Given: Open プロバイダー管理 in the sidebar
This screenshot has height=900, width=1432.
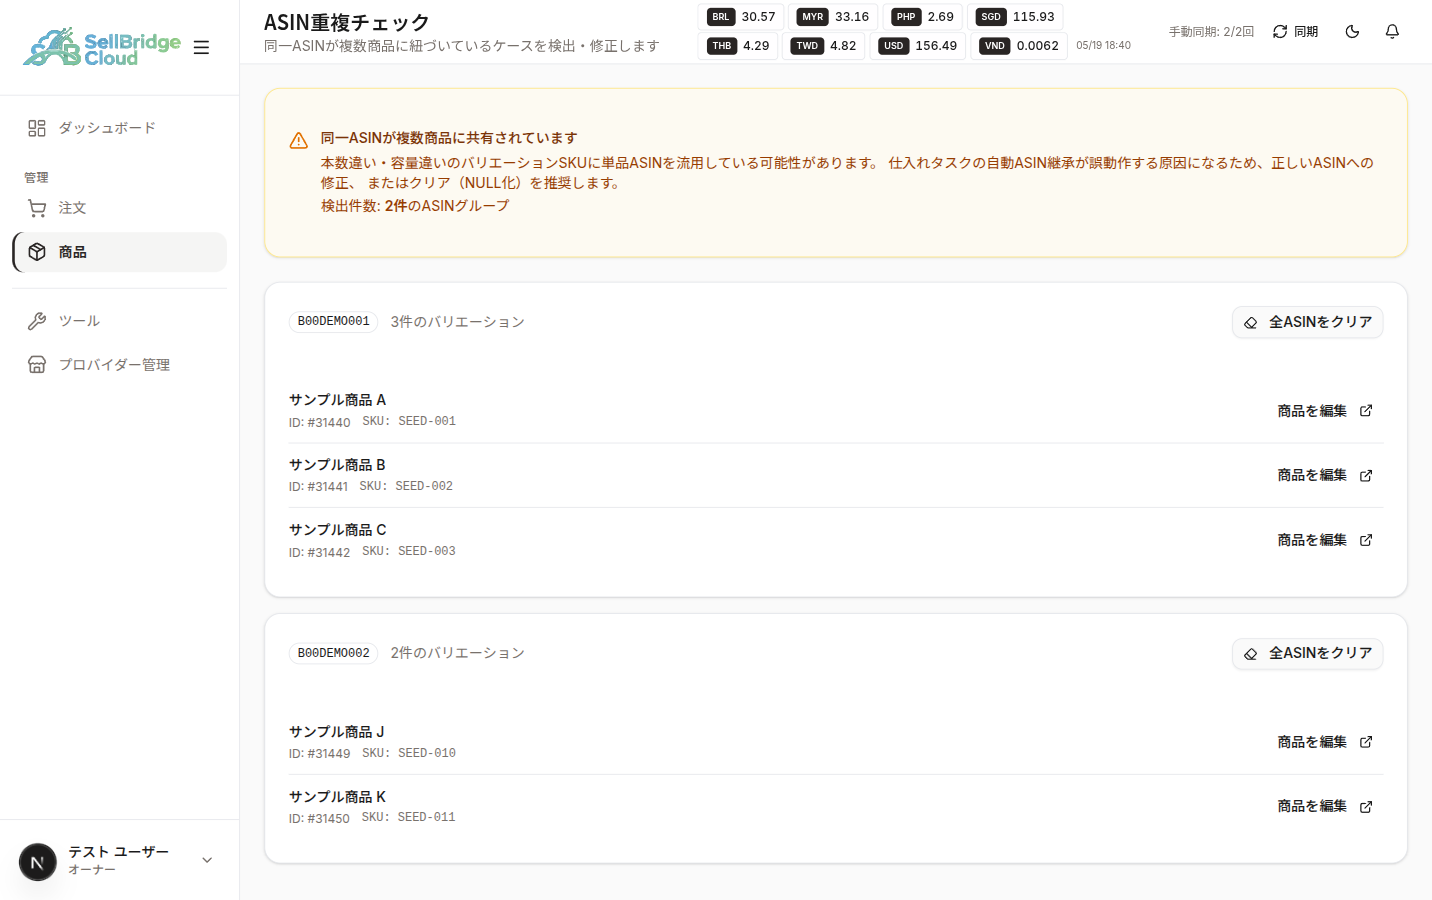Looking at the screenshot, I should (x=119, y=365).
